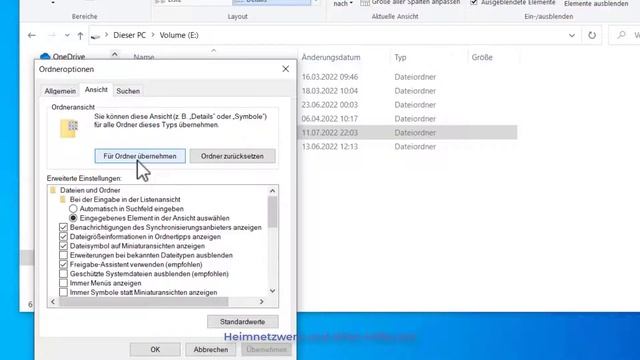
Task: Sort by Größe column header
Action: point(482,57)
